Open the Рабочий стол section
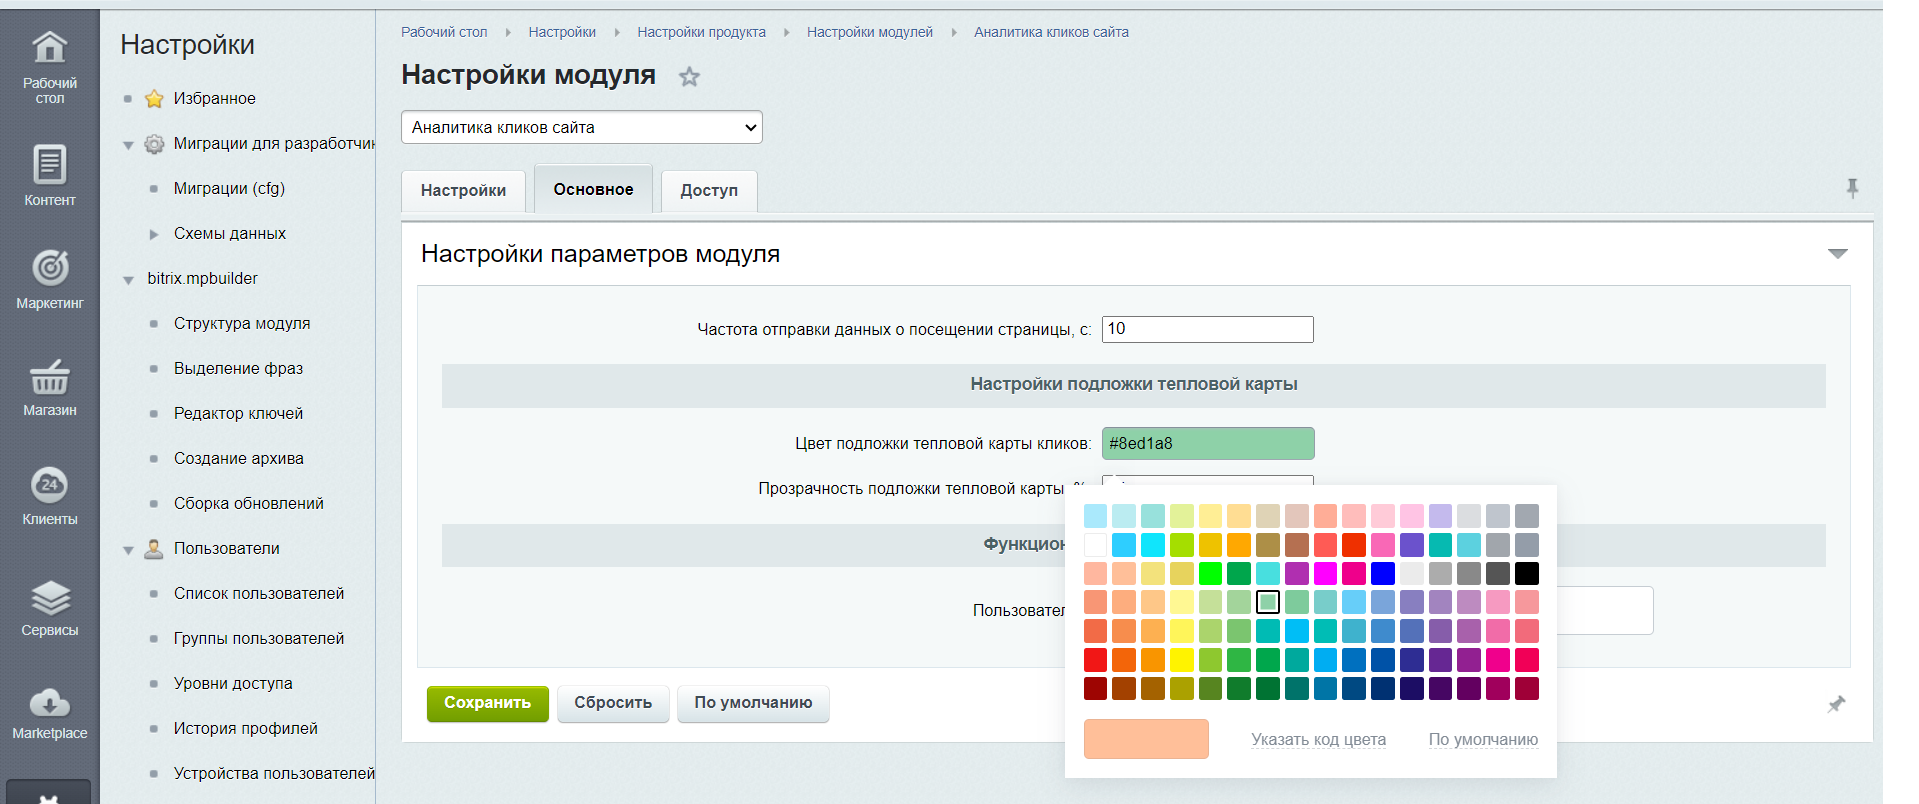The height and width of the screenshot is (804, 1919). point(49,64)
